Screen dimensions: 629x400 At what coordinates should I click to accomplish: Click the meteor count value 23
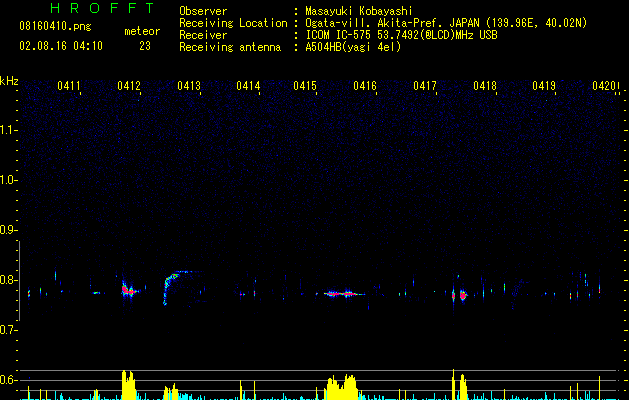pos(145,46)
